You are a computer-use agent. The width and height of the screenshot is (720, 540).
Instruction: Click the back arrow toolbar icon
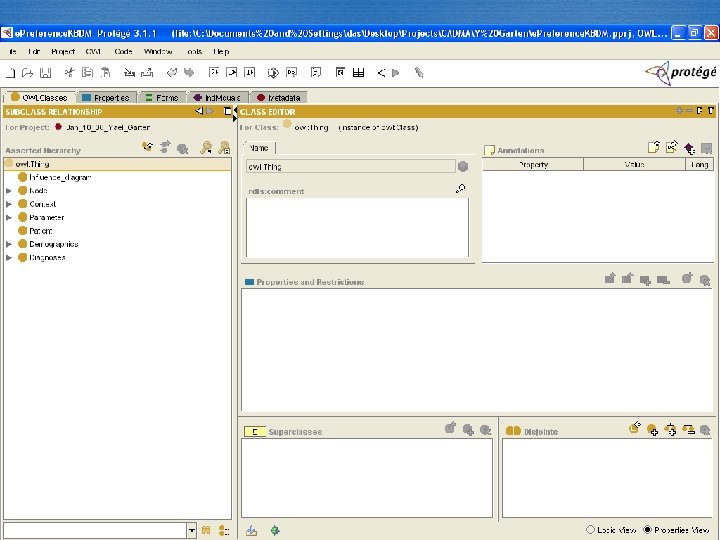(x=381, y=73)
